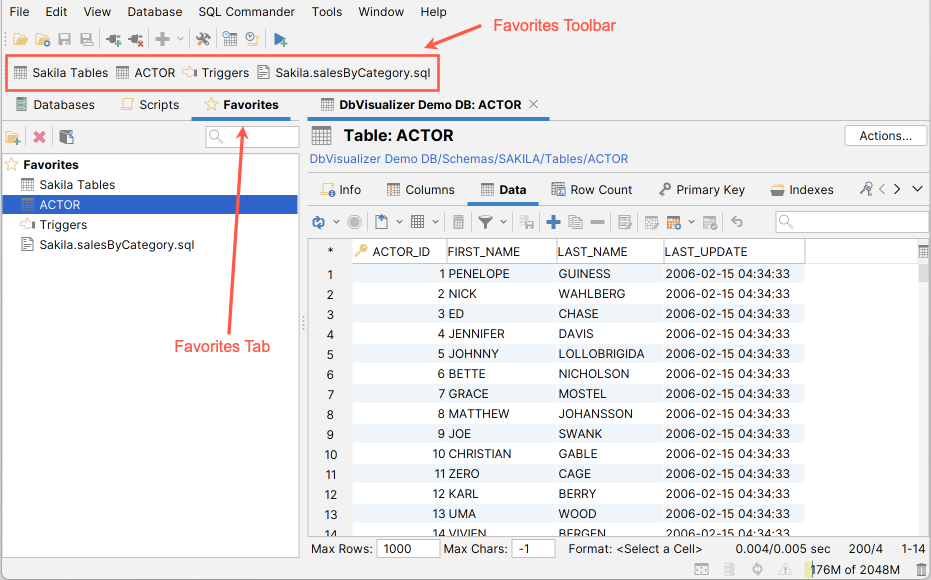931x580 pixels.
Task: Open dropdown beside reload icon
Action: (335, 221)
